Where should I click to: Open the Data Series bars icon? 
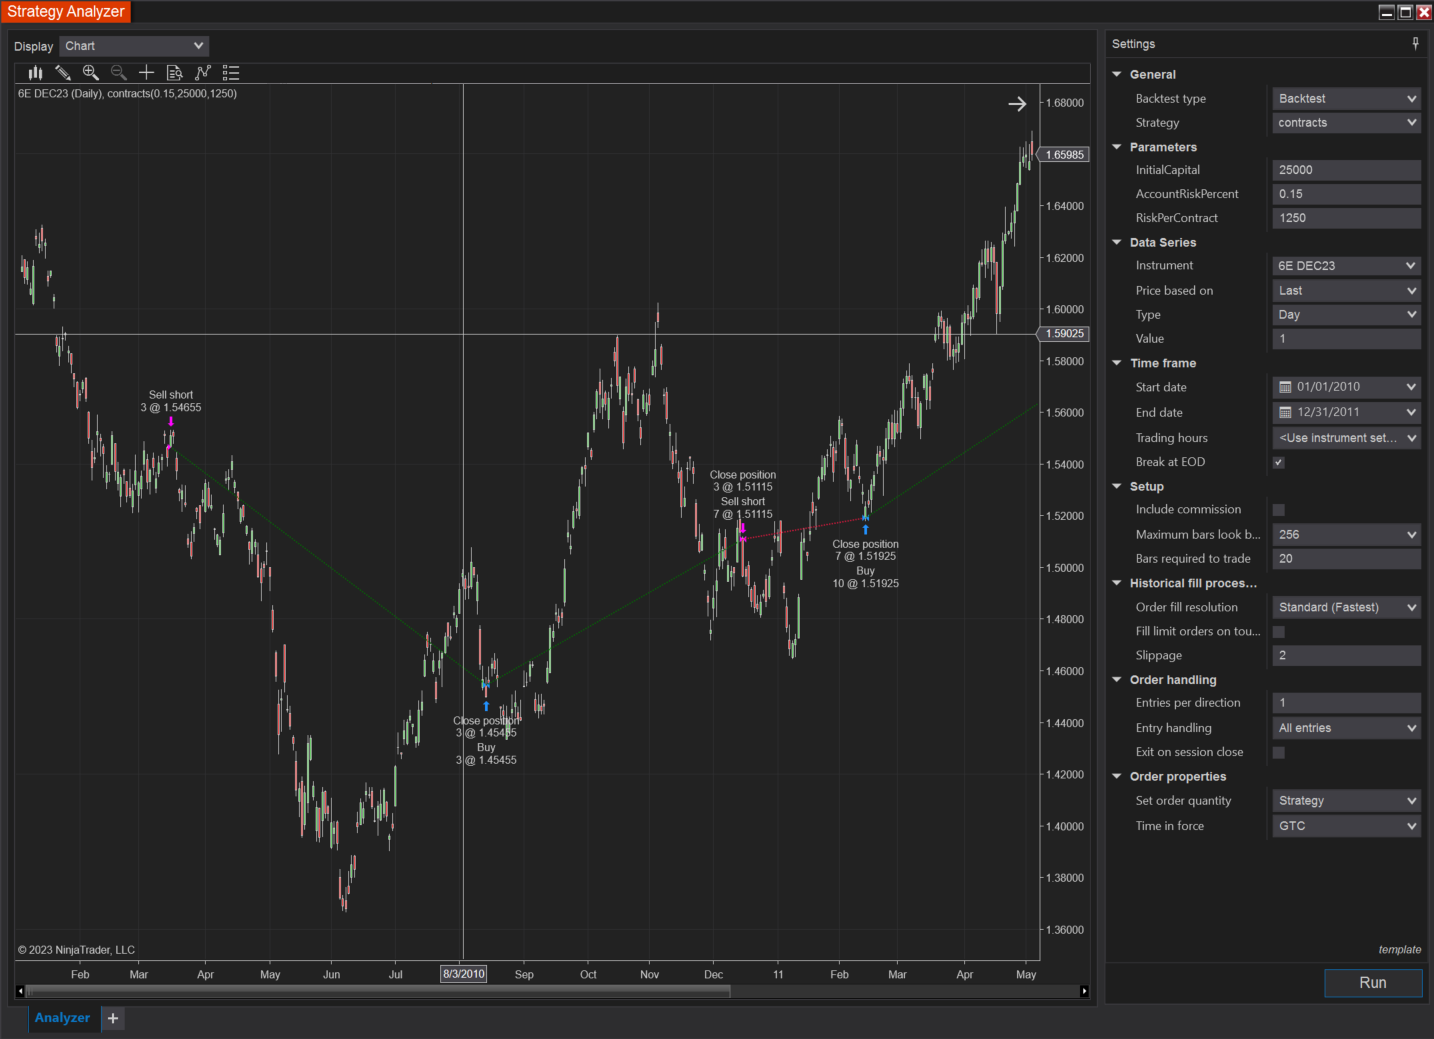(x=36, y=72)
